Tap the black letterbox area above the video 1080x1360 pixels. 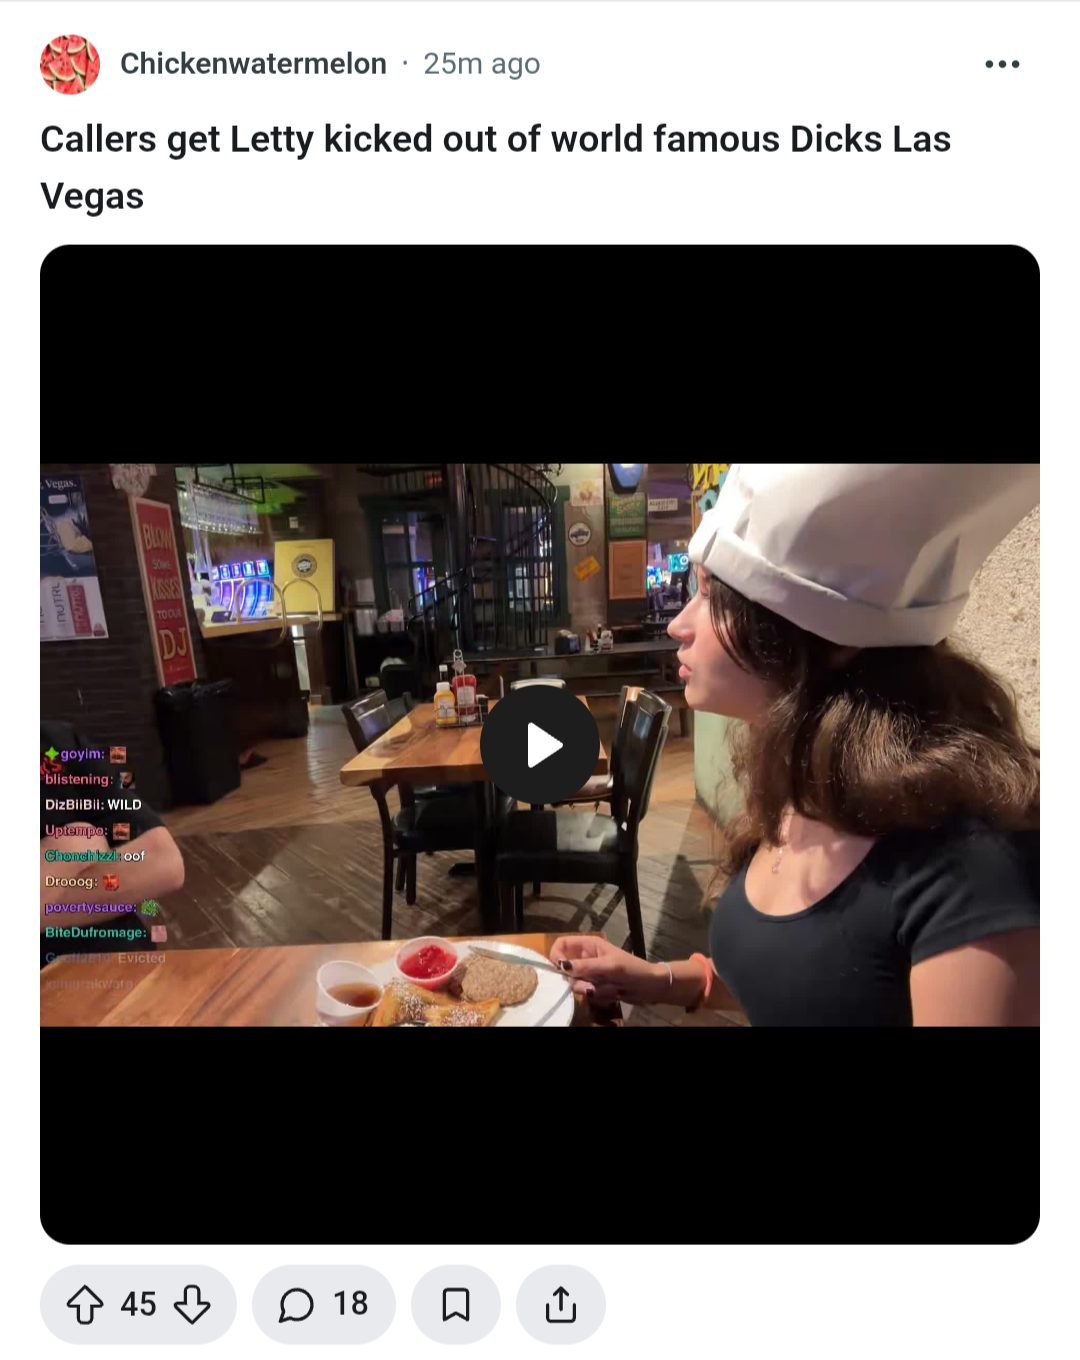pos(540,354)
